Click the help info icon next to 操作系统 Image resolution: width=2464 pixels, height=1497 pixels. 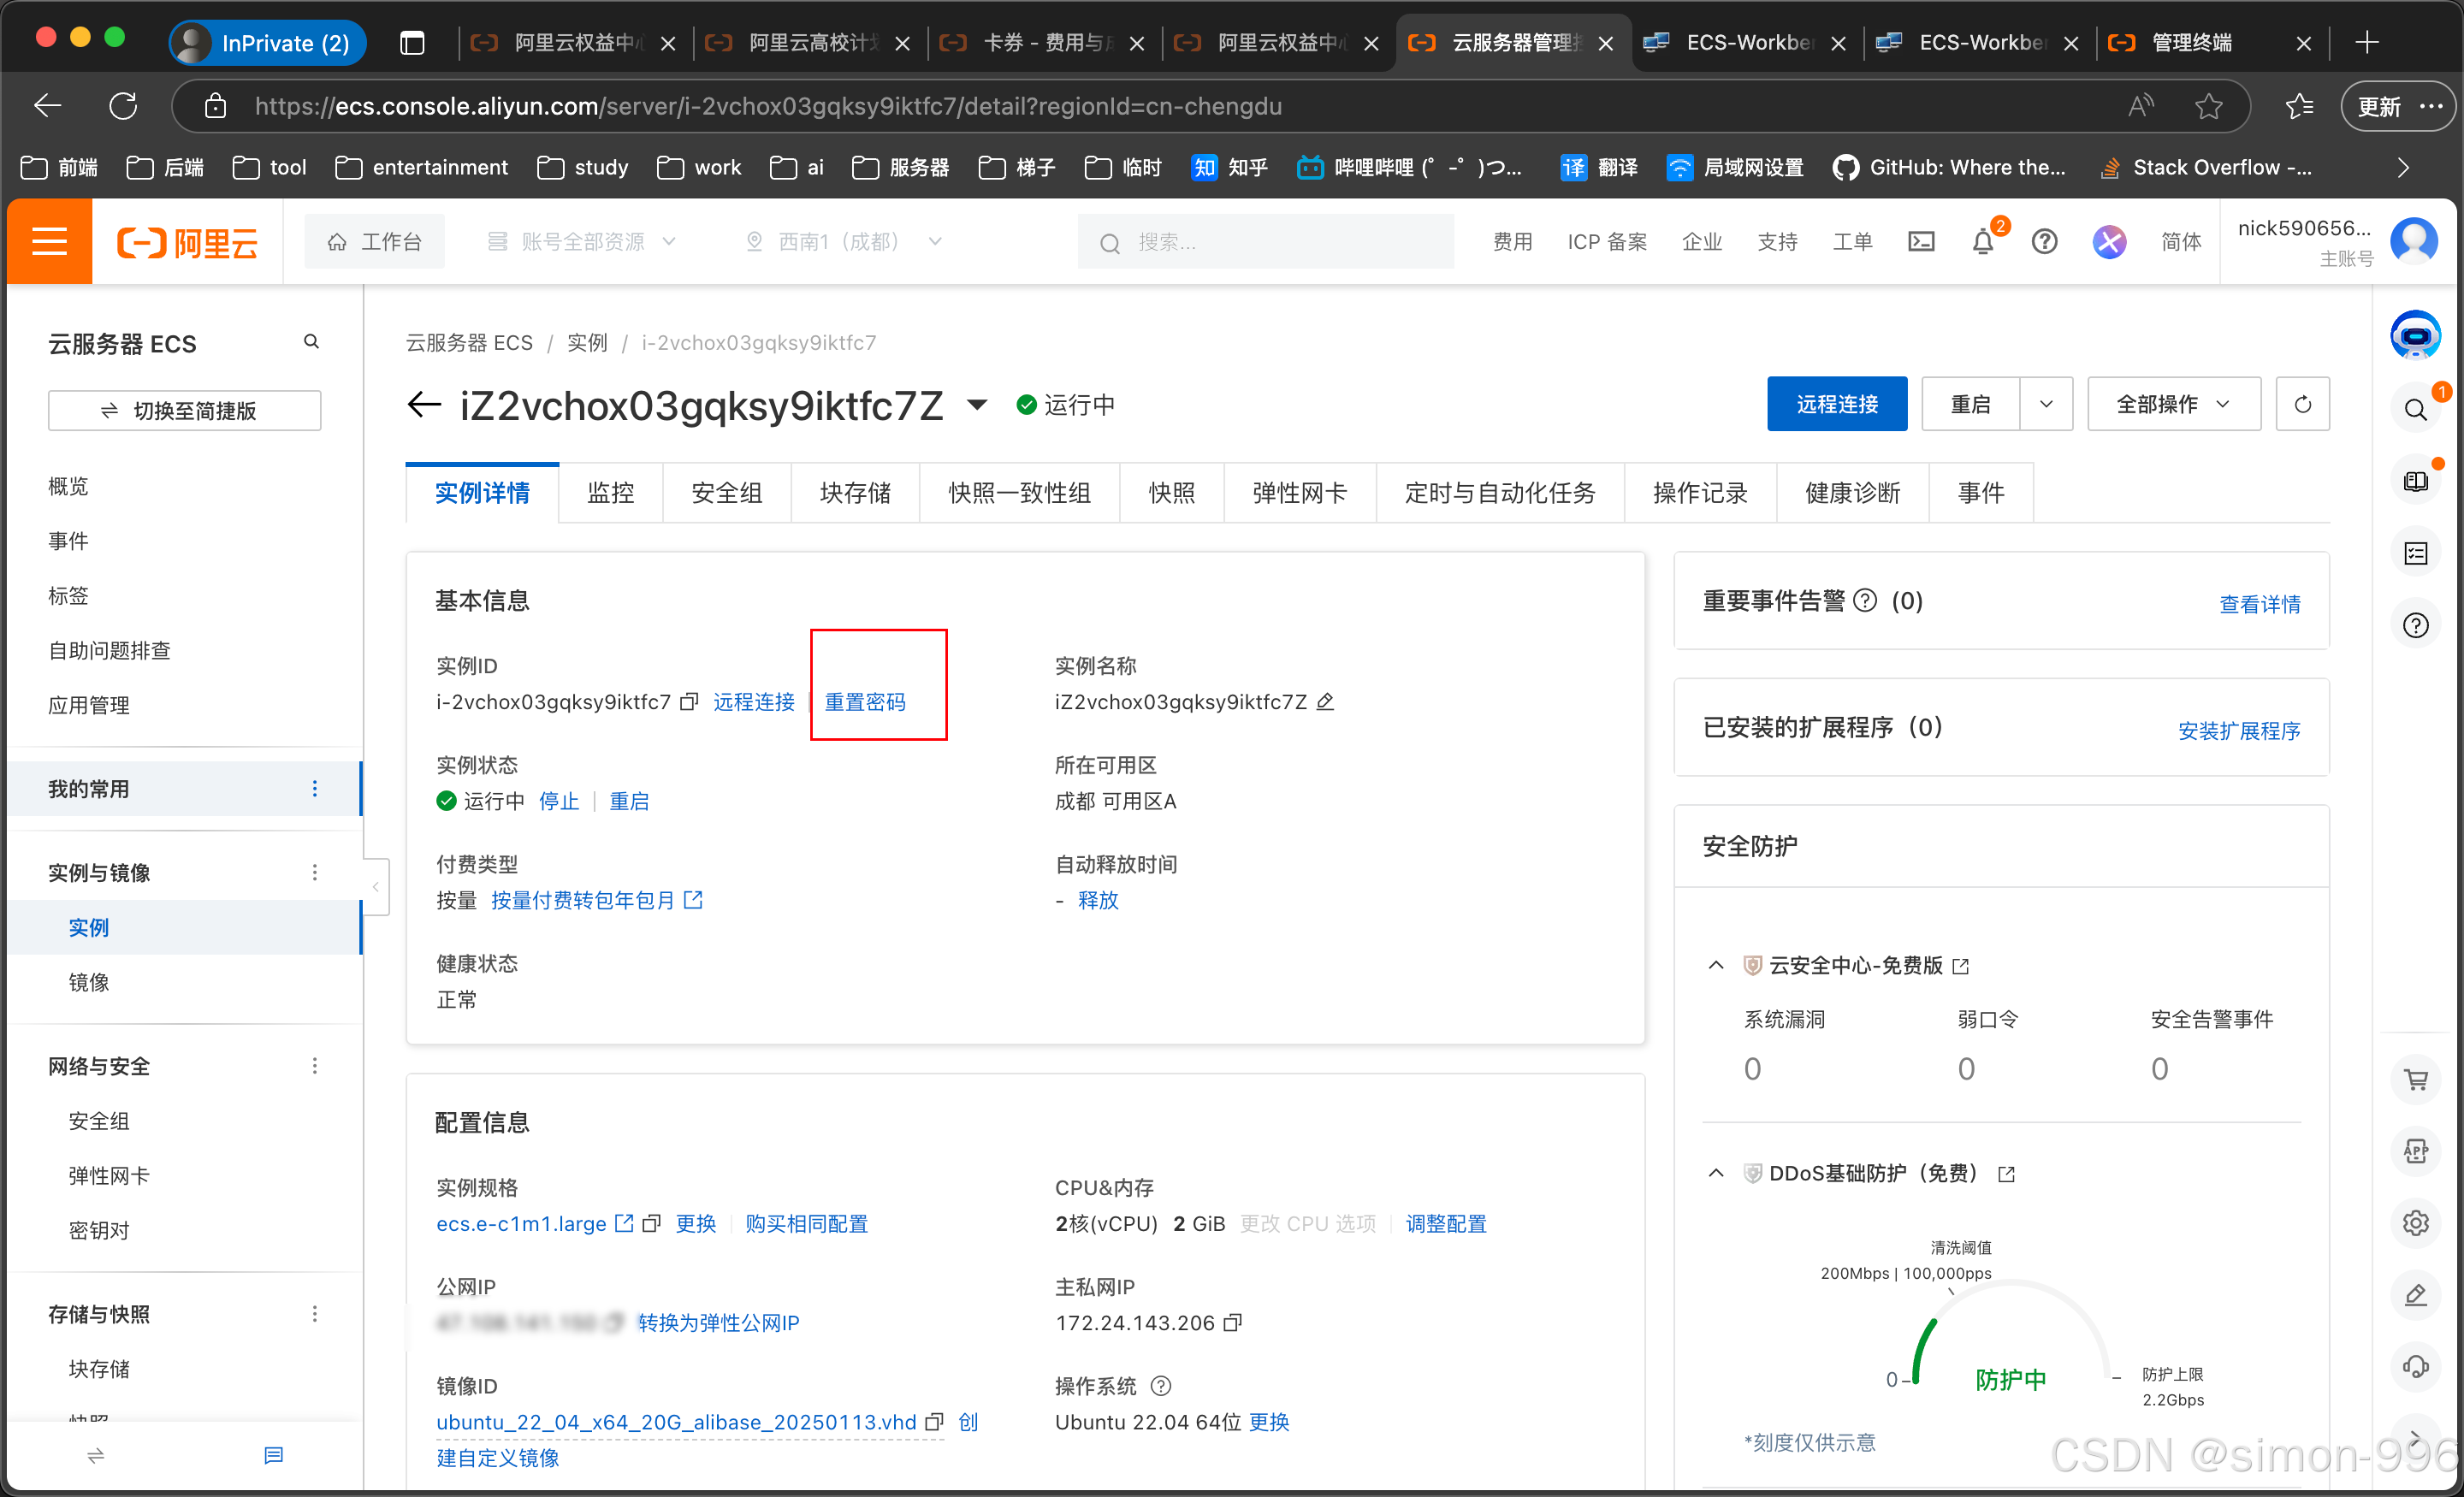tap(1160, 1386)
